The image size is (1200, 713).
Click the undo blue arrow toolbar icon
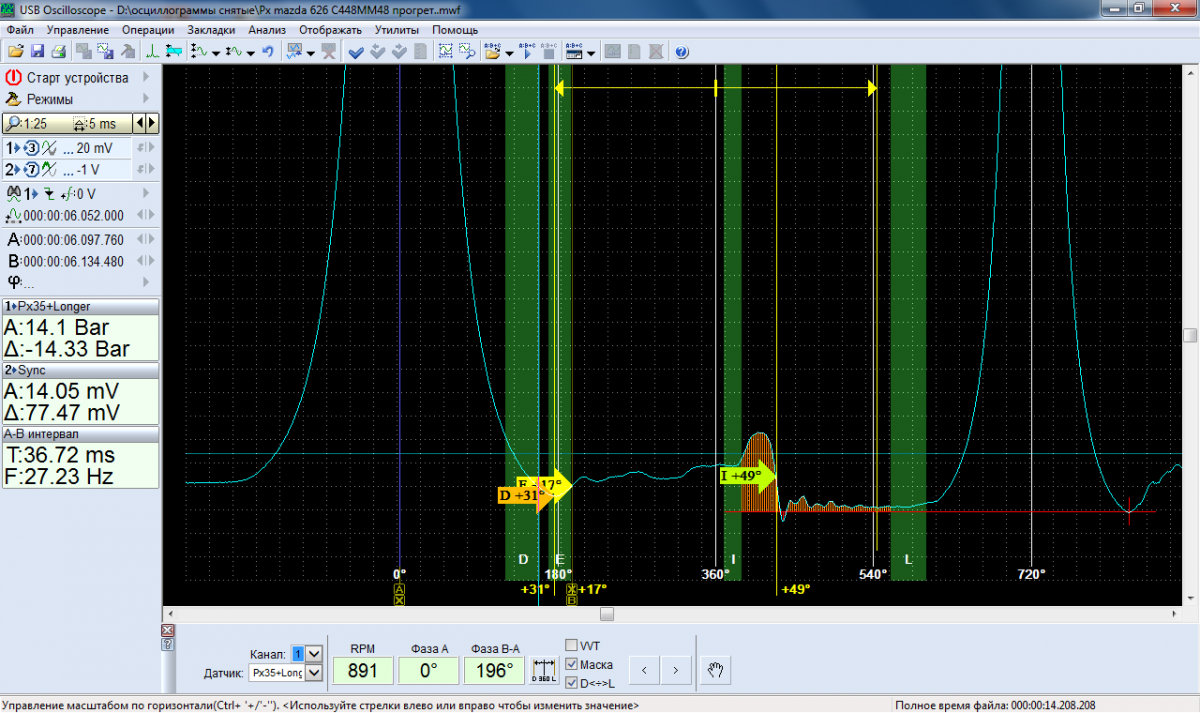tap(268, 51)
